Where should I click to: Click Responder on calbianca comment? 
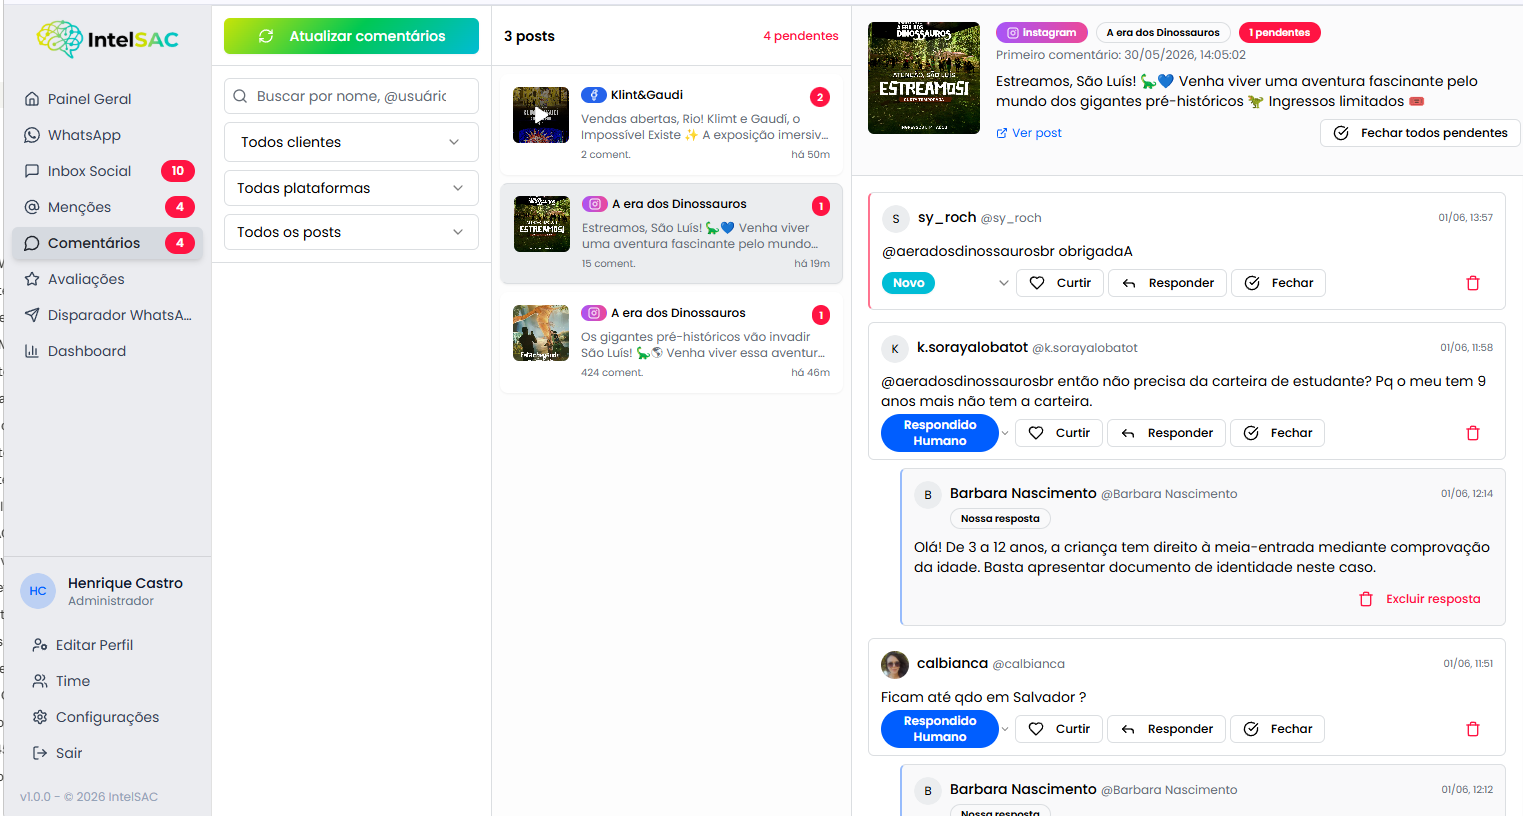tap(1166, 729)
